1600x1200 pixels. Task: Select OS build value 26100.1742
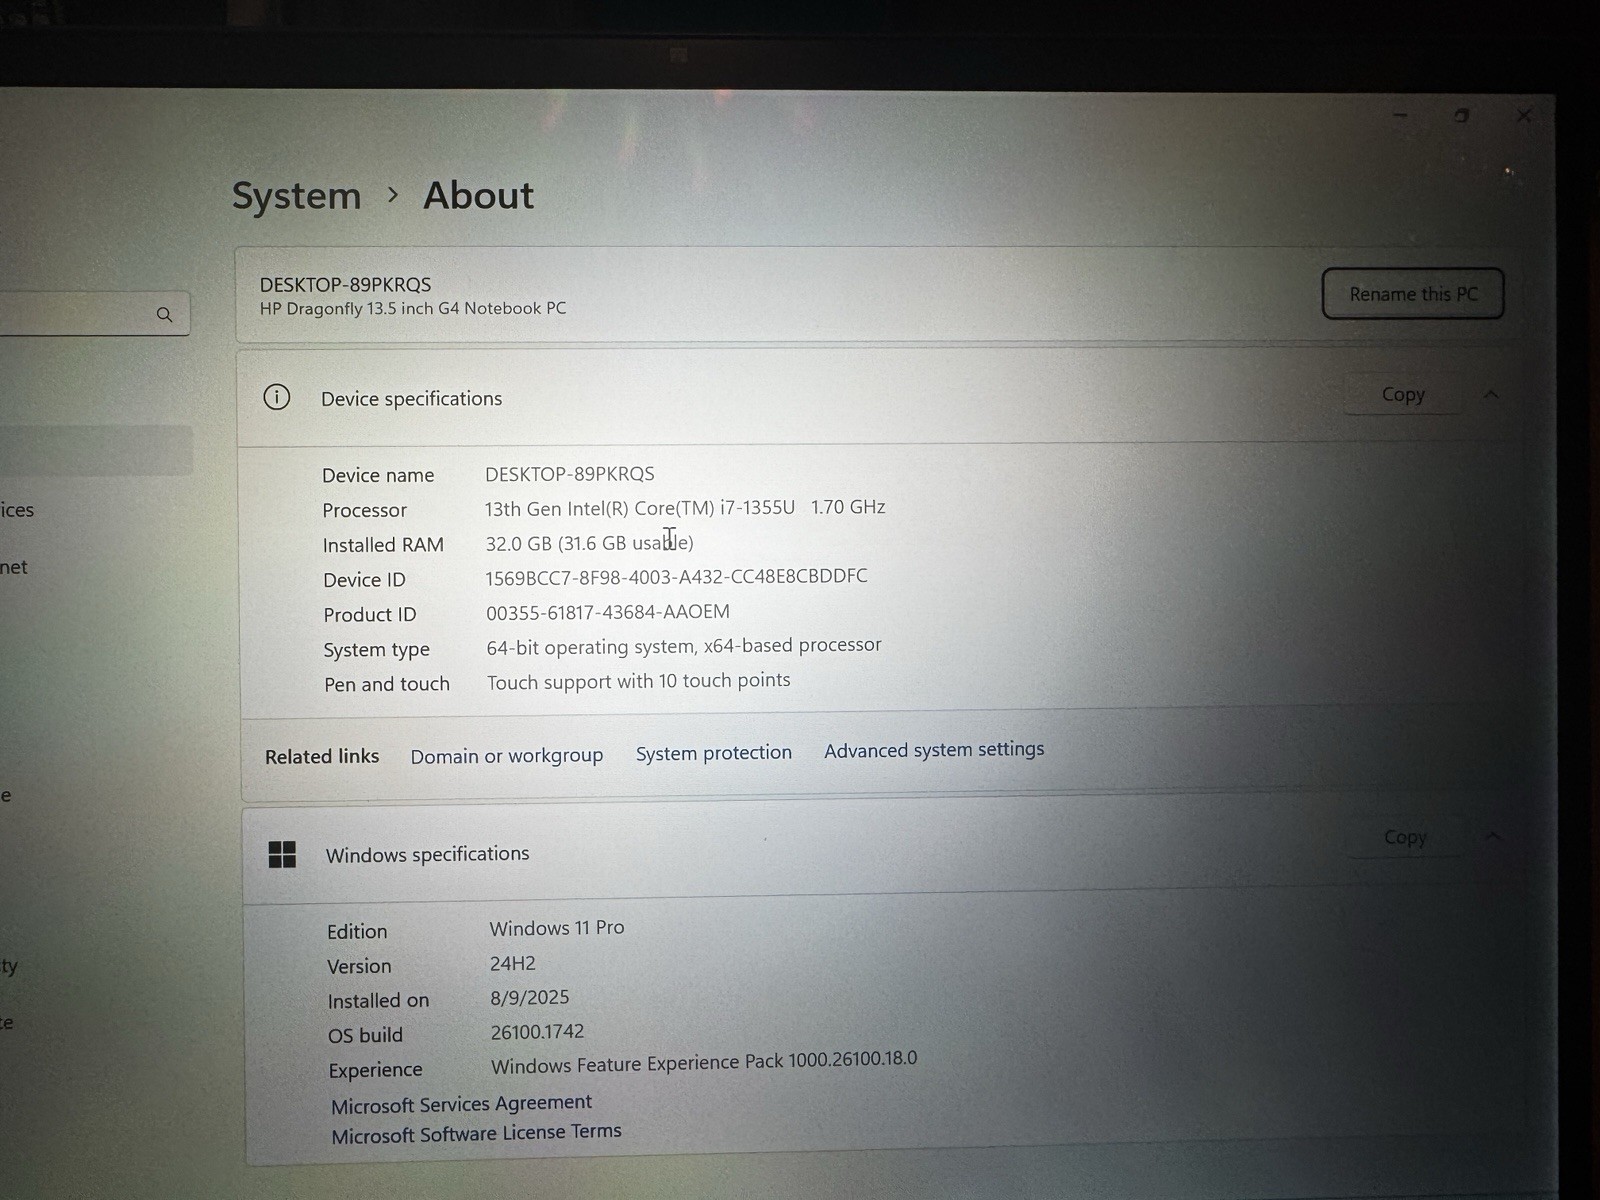[537, 1032]
